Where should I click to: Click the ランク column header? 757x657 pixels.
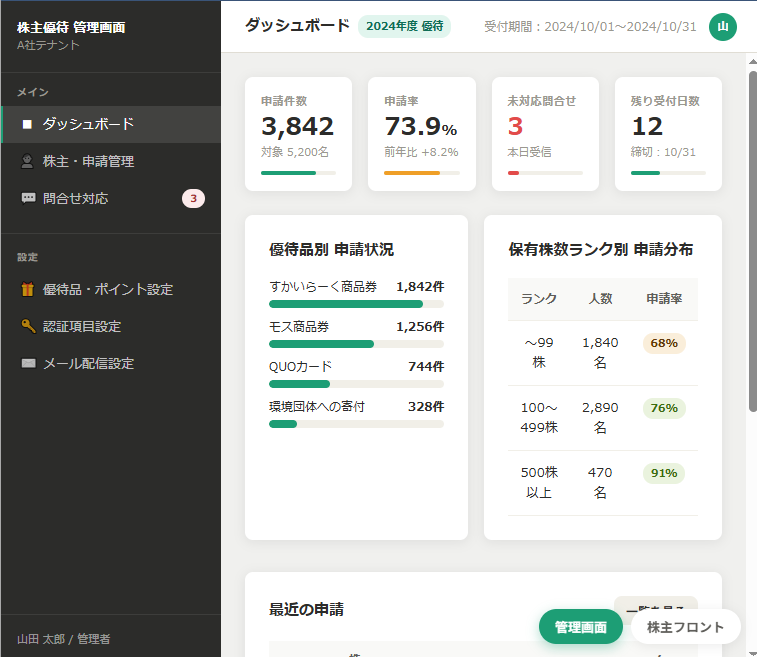click(x=539, y=299)
